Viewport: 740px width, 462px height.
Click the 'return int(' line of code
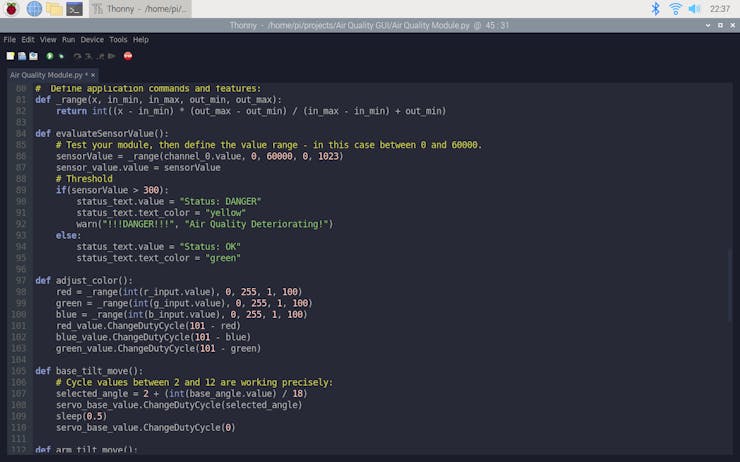(251, 111)
